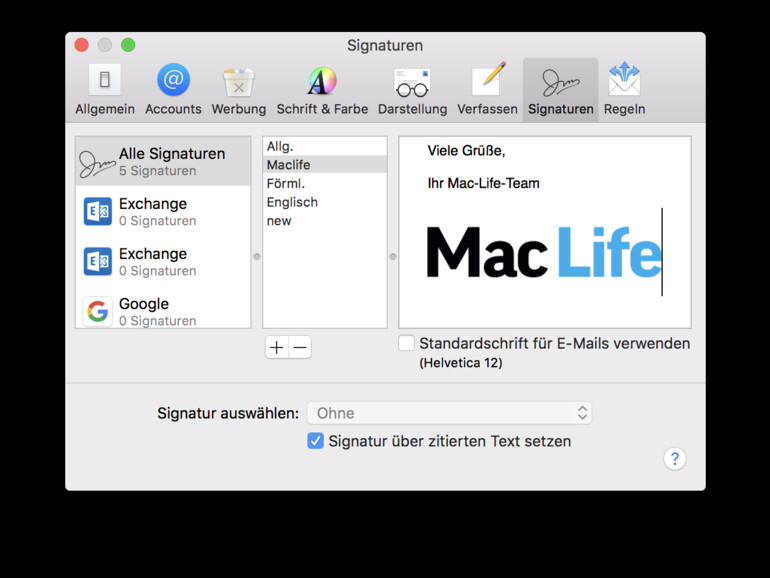Click divider handle between signature list and editor
This screenshot has height=578, width=770.
coord(393,256)
